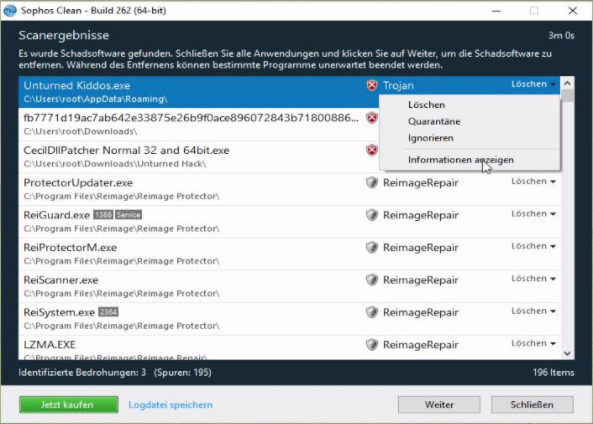Click the shield icon on the LZMA.EXE row

click(x=372, y=345)
